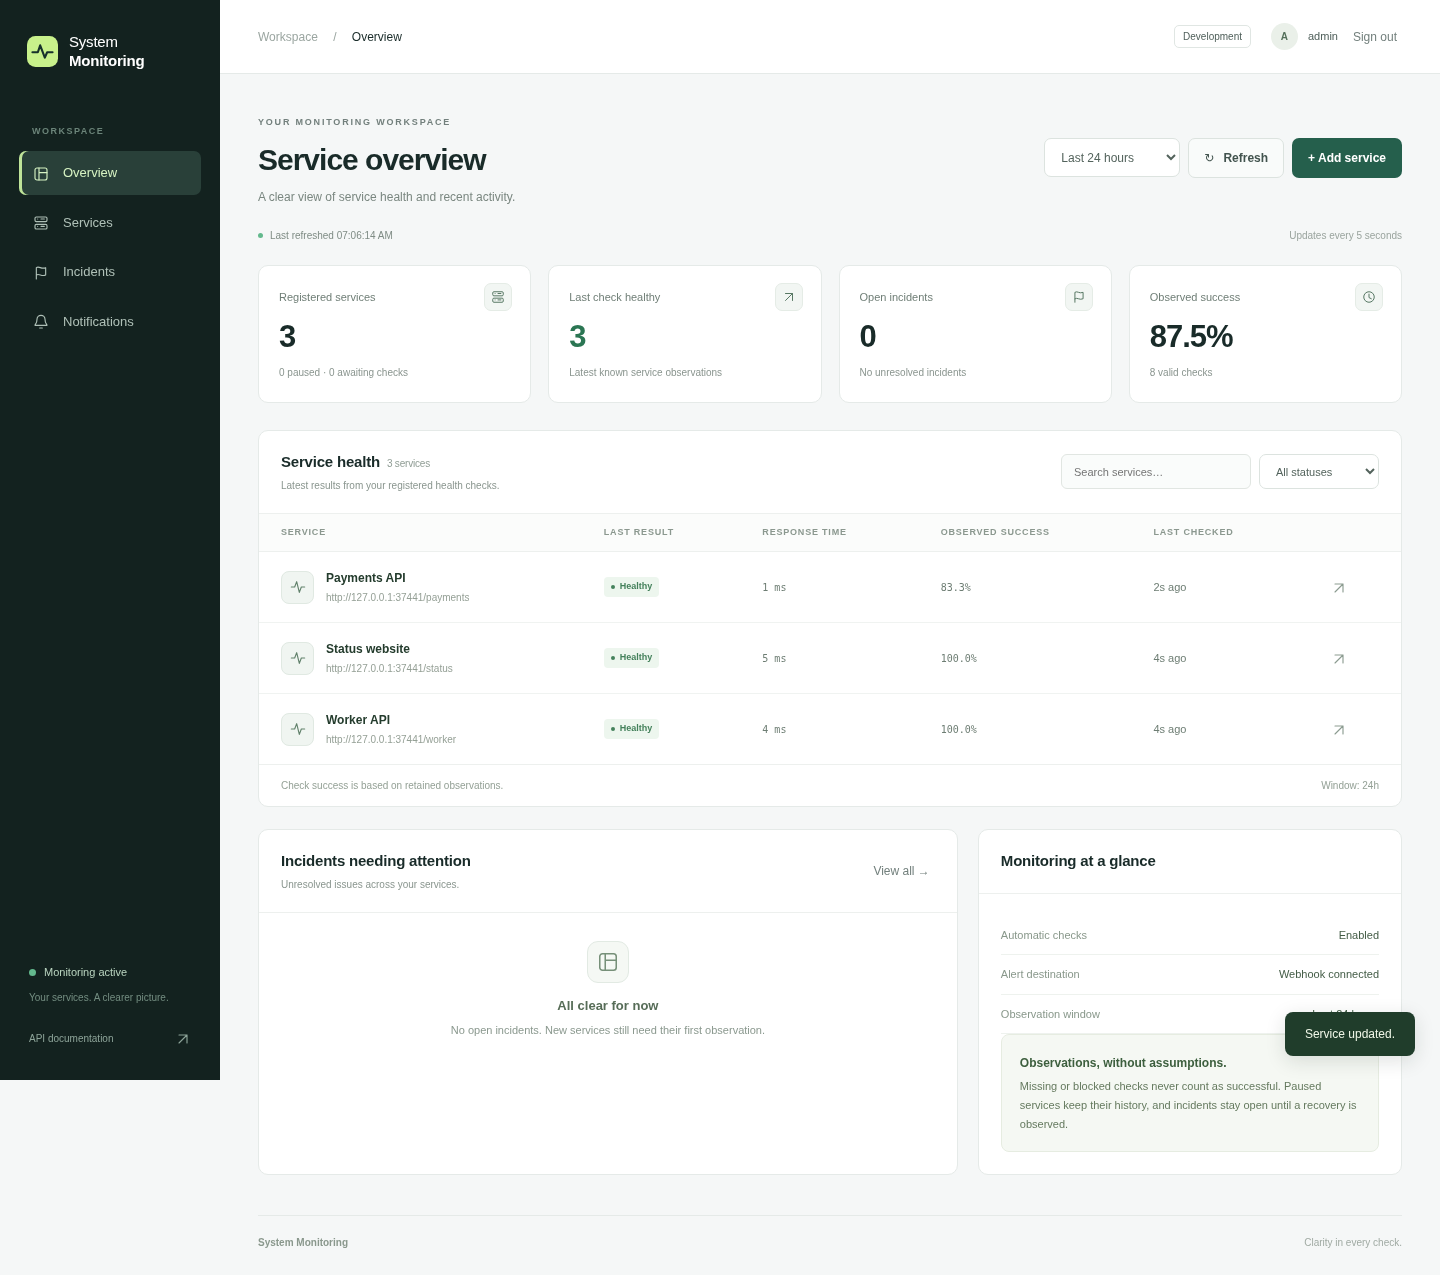1440x1275 pixels.
Task: Open the time range dropdown
Action: click(1112, 158)
